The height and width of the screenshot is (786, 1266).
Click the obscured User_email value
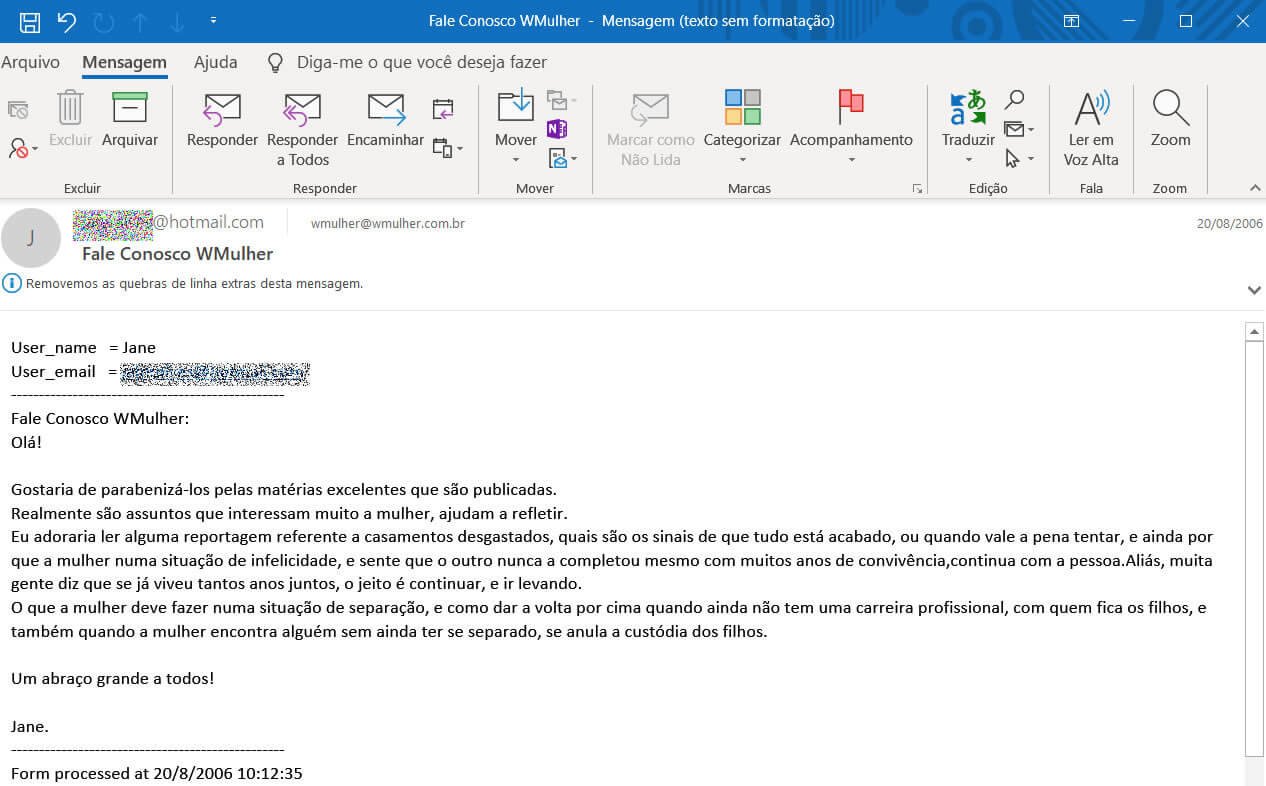tap(215, 374)
